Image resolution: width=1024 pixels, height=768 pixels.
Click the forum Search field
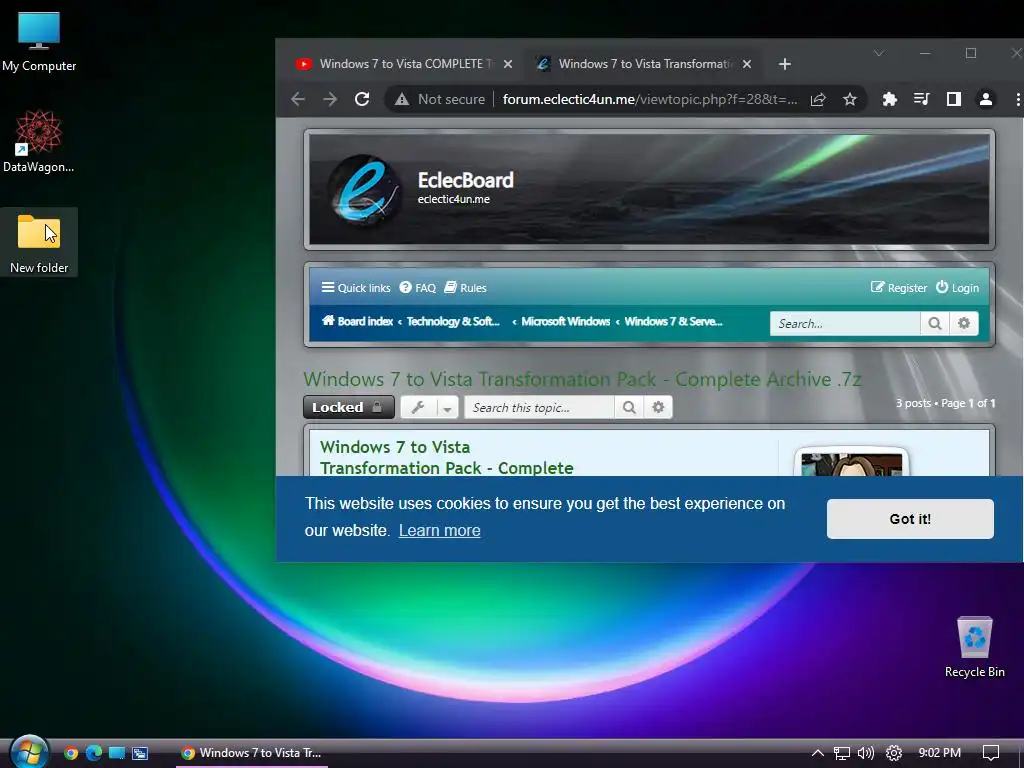point(845,323)
